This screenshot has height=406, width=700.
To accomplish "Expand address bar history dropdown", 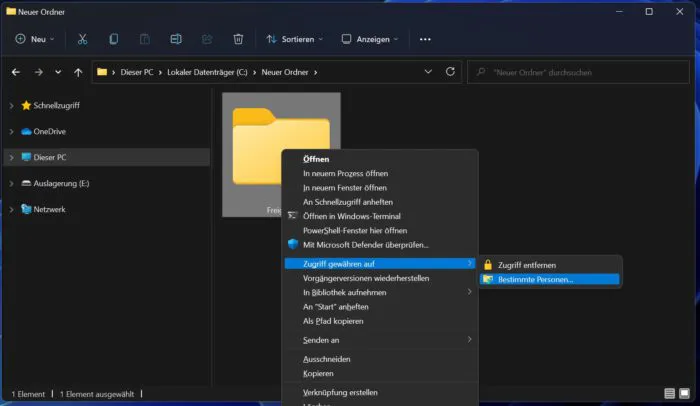I will click(428, 71).
